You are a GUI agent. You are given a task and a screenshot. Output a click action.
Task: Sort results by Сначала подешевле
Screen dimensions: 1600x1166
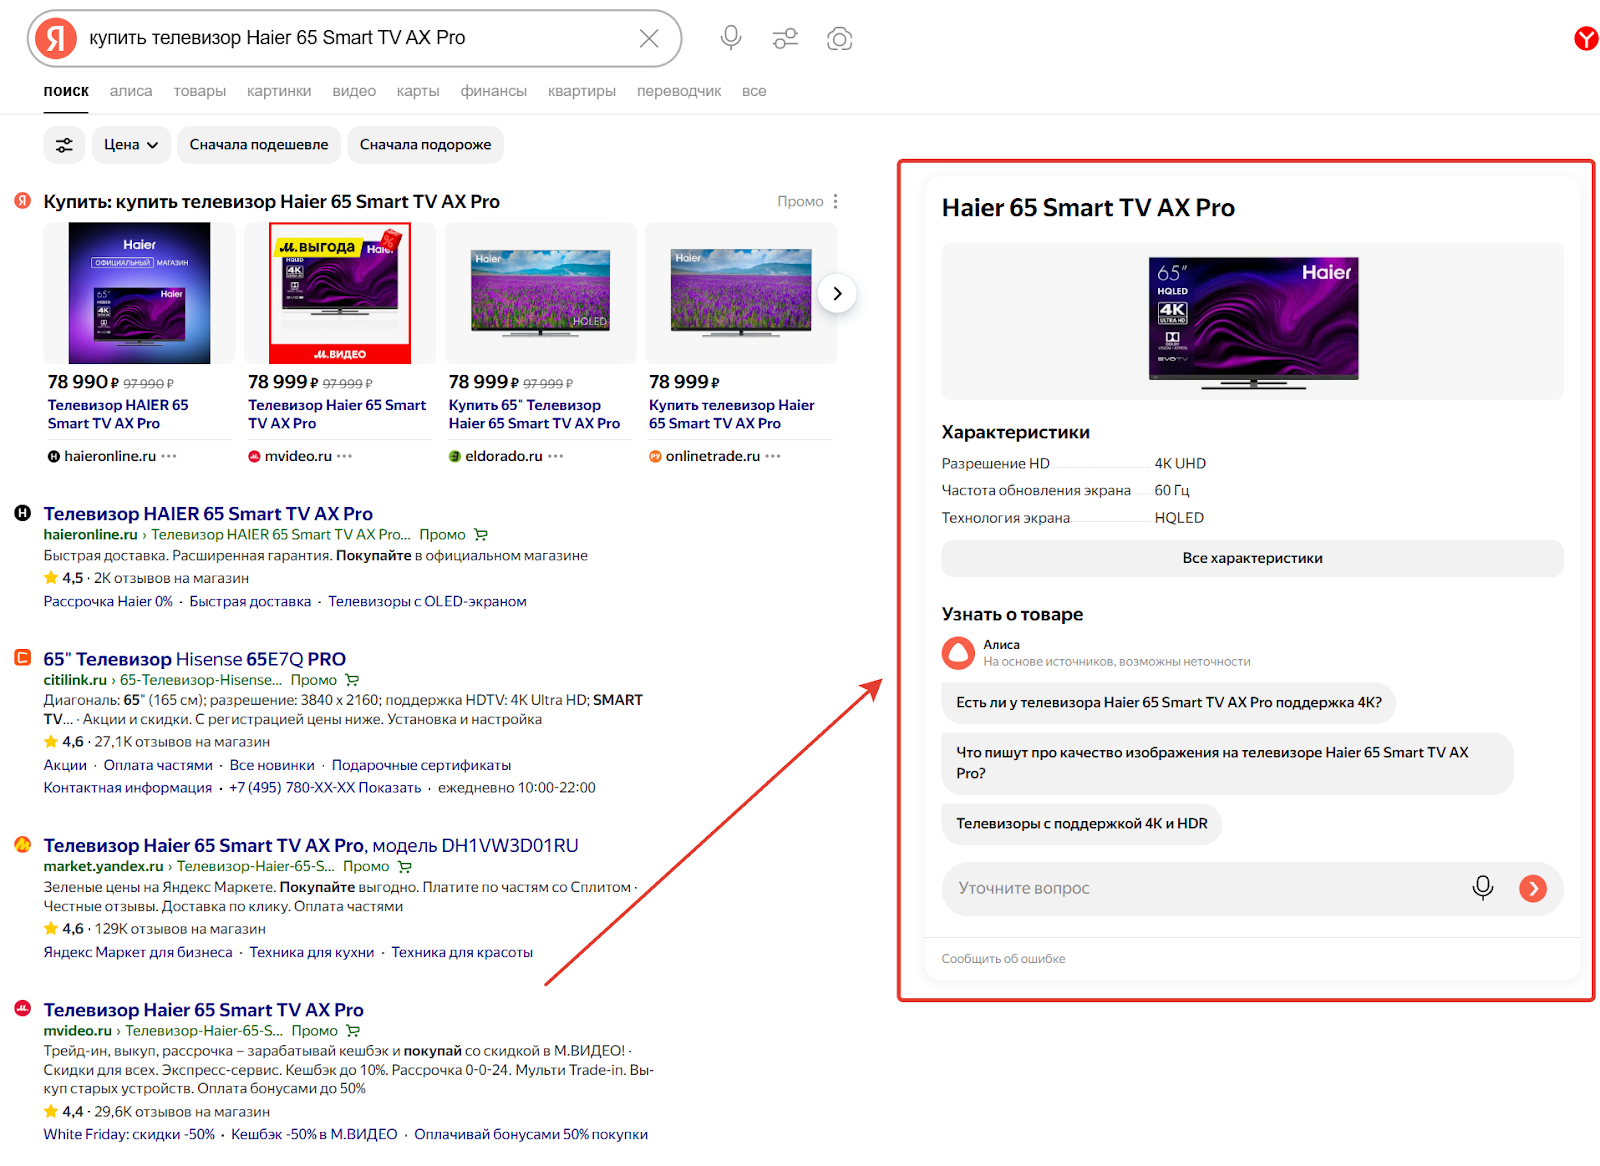click(259, 145)
